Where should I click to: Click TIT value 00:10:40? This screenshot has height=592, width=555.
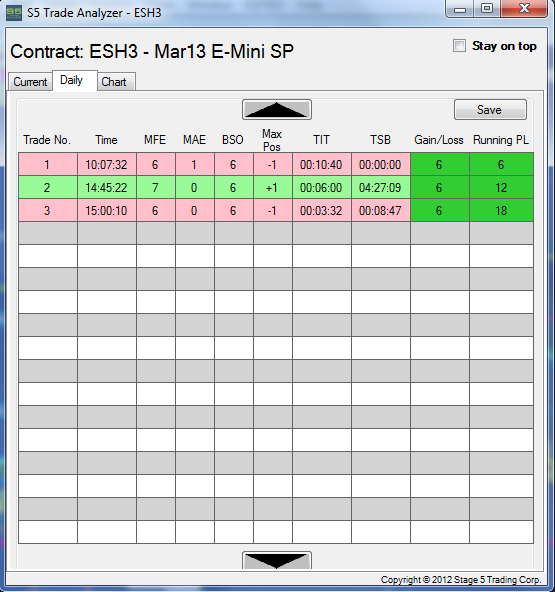(322, 164)
